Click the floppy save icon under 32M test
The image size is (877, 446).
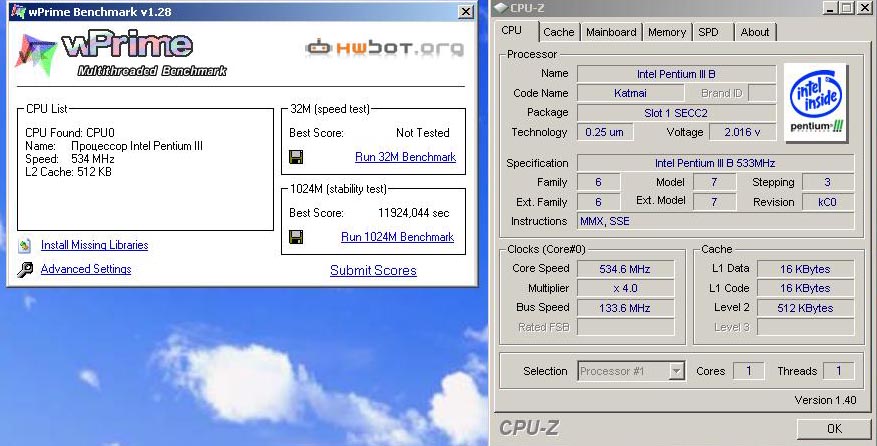coord(296,157)
